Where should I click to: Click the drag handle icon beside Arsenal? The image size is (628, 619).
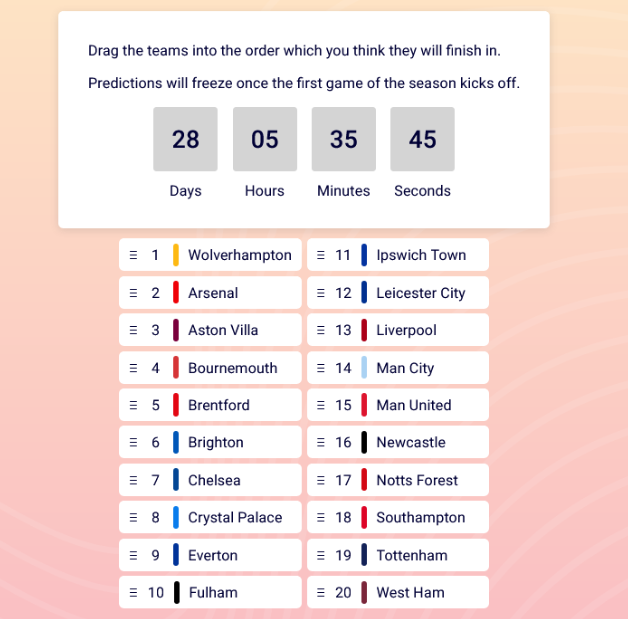tap(133, 293)
